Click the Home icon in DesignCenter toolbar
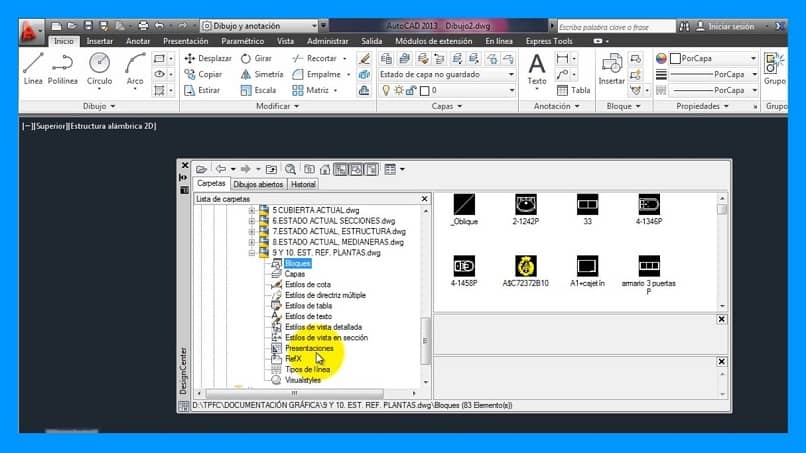 coord(325,169)
